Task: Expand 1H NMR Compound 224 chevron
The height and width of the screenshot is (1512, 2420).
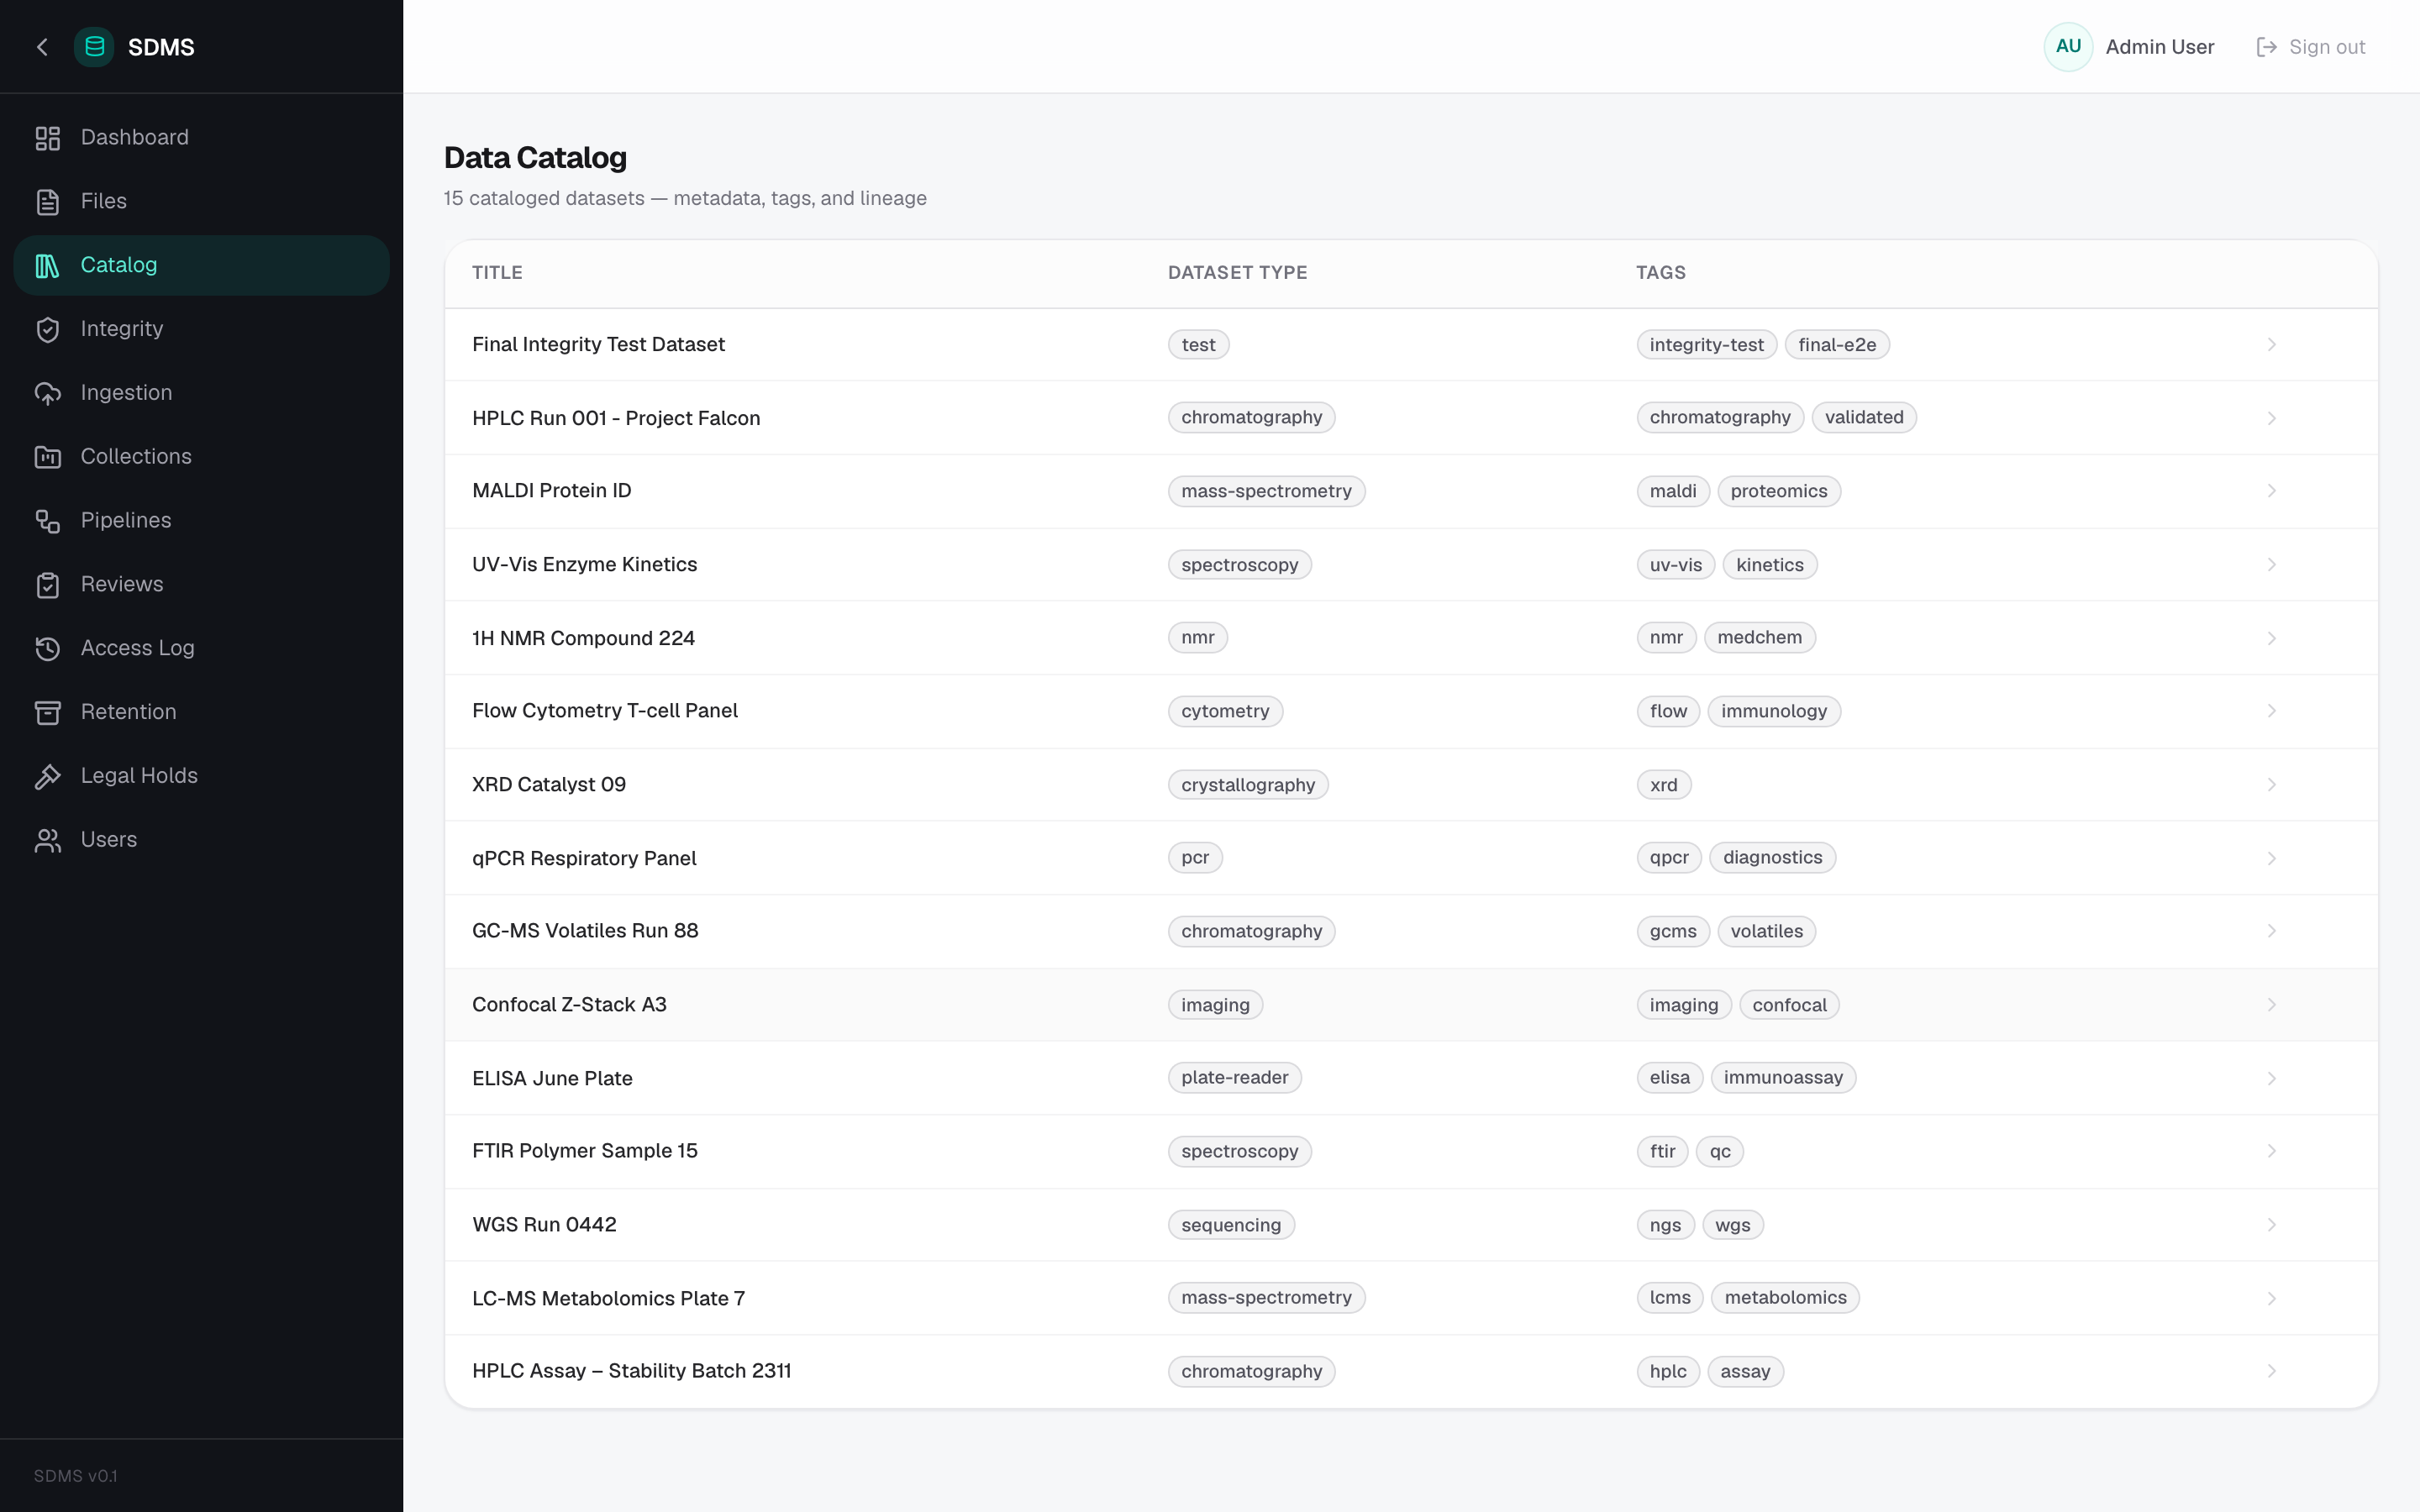Action: pyautogui.click(x=2271, y=638)
